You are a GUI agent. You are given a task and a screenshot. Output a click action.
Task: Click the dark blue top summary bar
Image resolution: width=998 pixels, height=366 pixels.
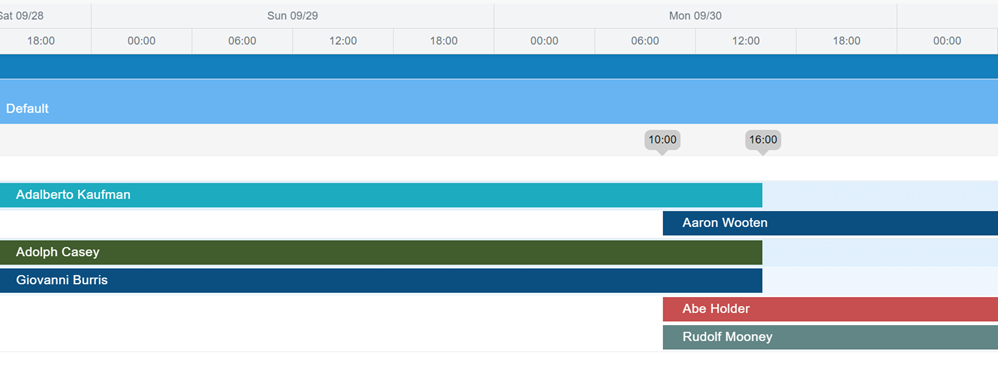[499, 66]
